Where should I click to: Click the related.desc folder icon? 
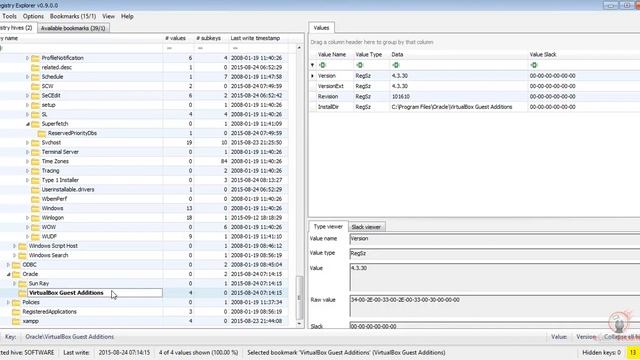(x=36, y=67)
